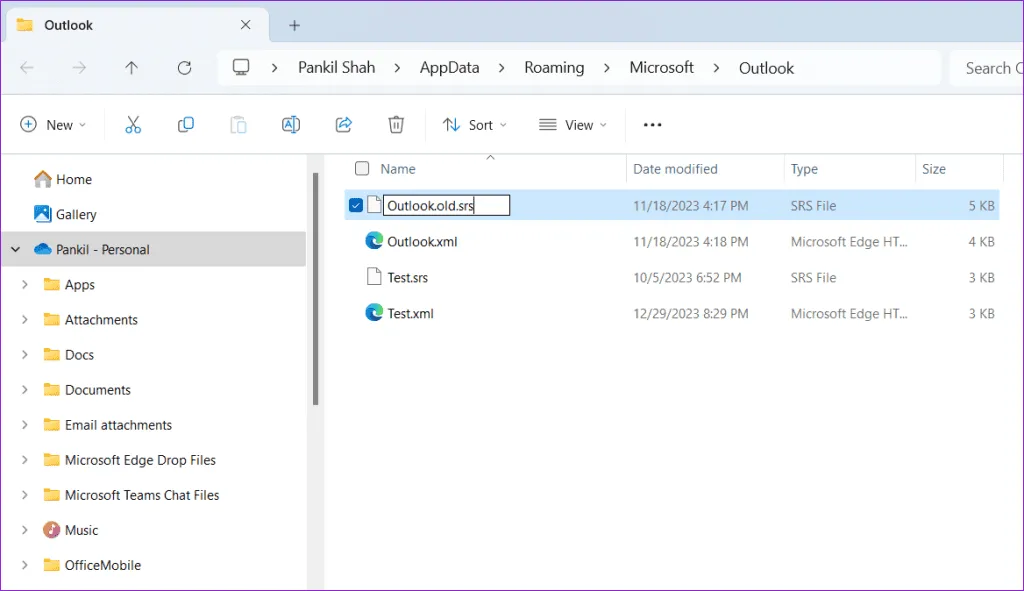Click the Copy icon in toolbar
This screenshot has height=591, width=1024.
(x=185, y=125)
